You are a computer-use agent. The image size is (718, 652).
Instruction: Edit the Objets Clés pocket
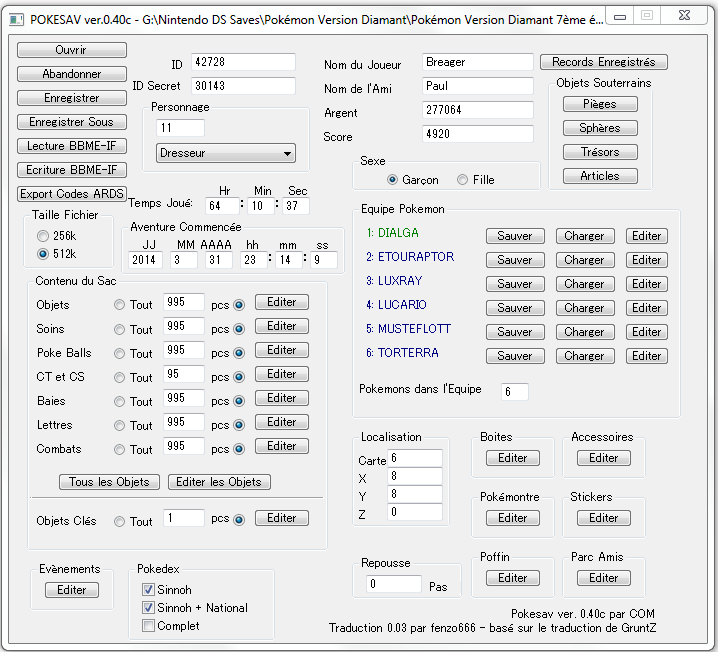pos(282,518)
